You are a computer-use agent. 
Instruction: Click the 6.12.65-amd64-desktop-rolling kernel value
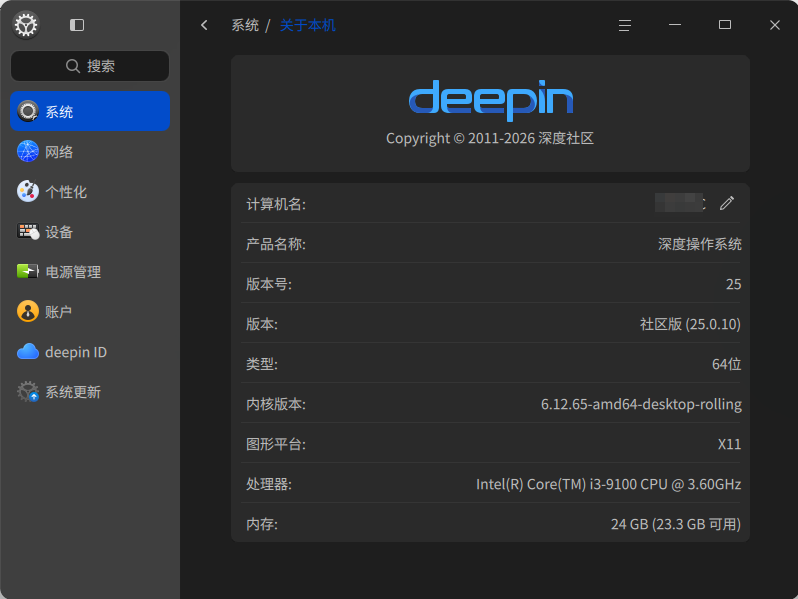pyautogui.click(x=641, y=404)
